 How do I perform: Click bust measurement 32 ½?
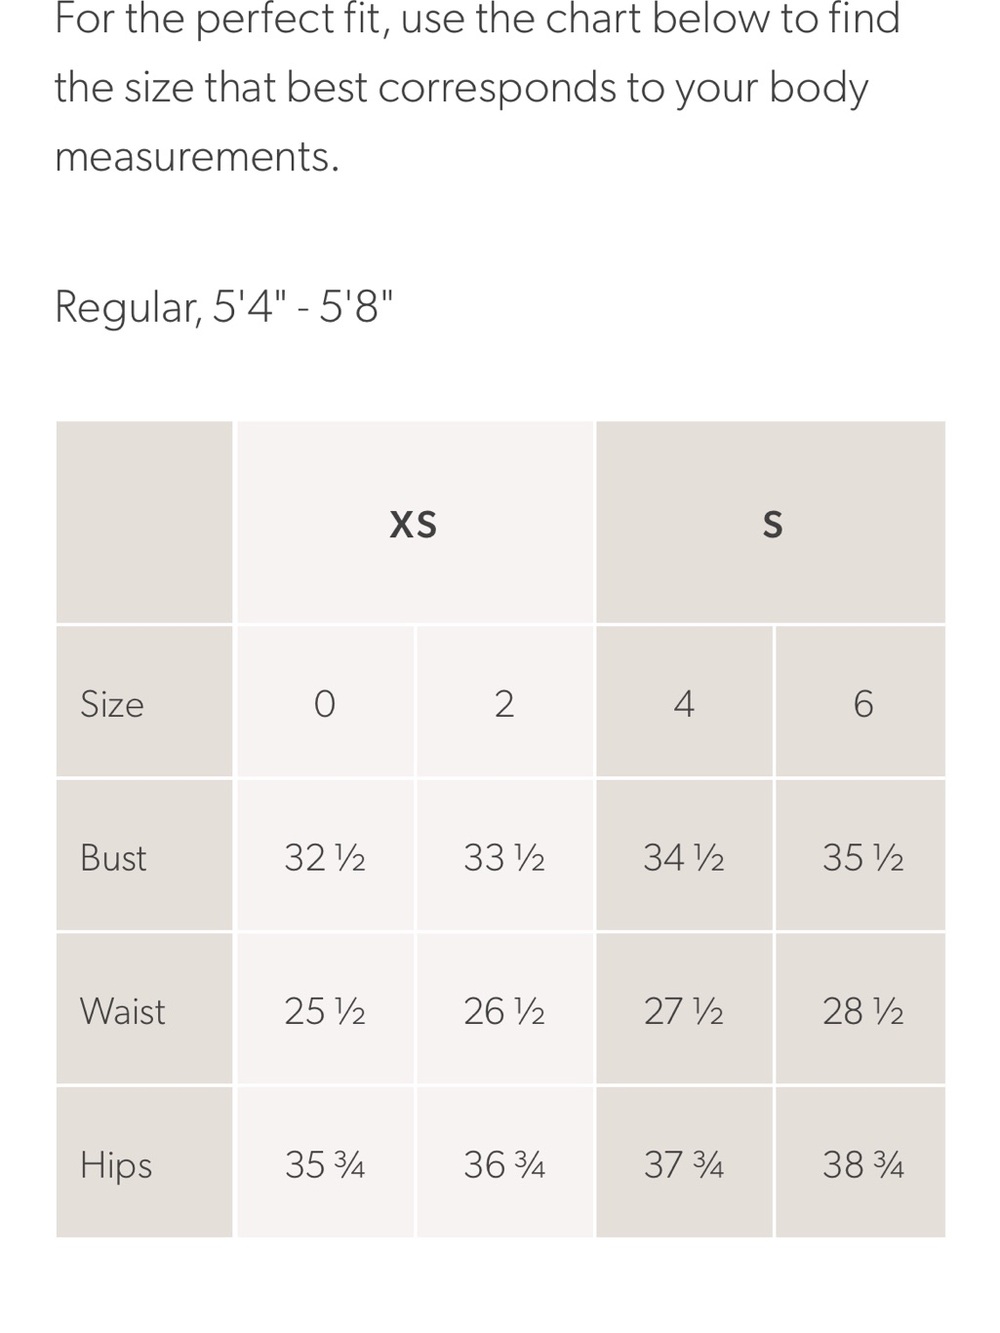(325, 857)
